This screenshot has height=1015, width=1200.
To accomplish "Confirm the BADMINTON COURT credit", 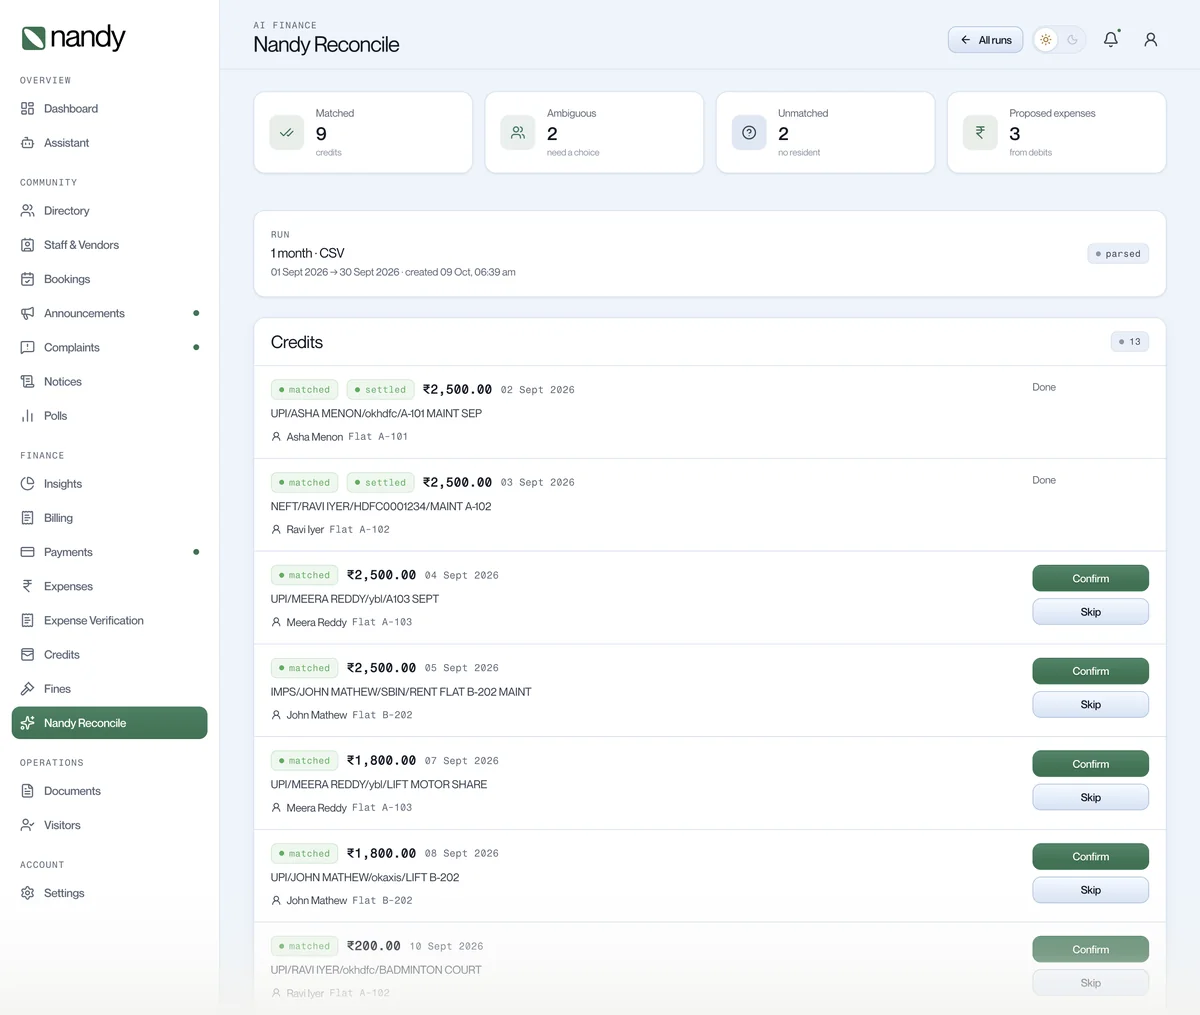I will click(x=1090, y=949).
